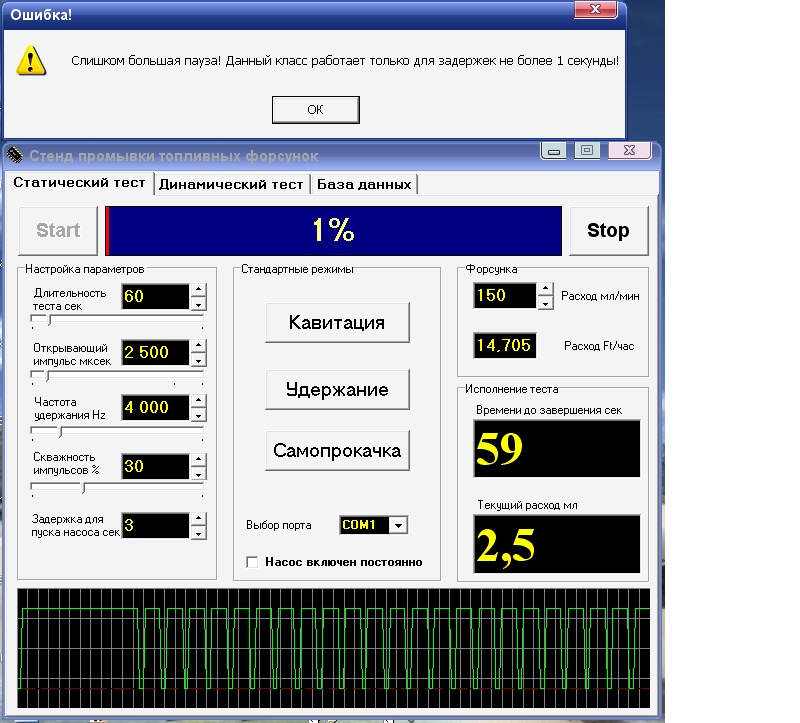
Task: Select the 'Статический тест' tab
Action: (79, 183)
